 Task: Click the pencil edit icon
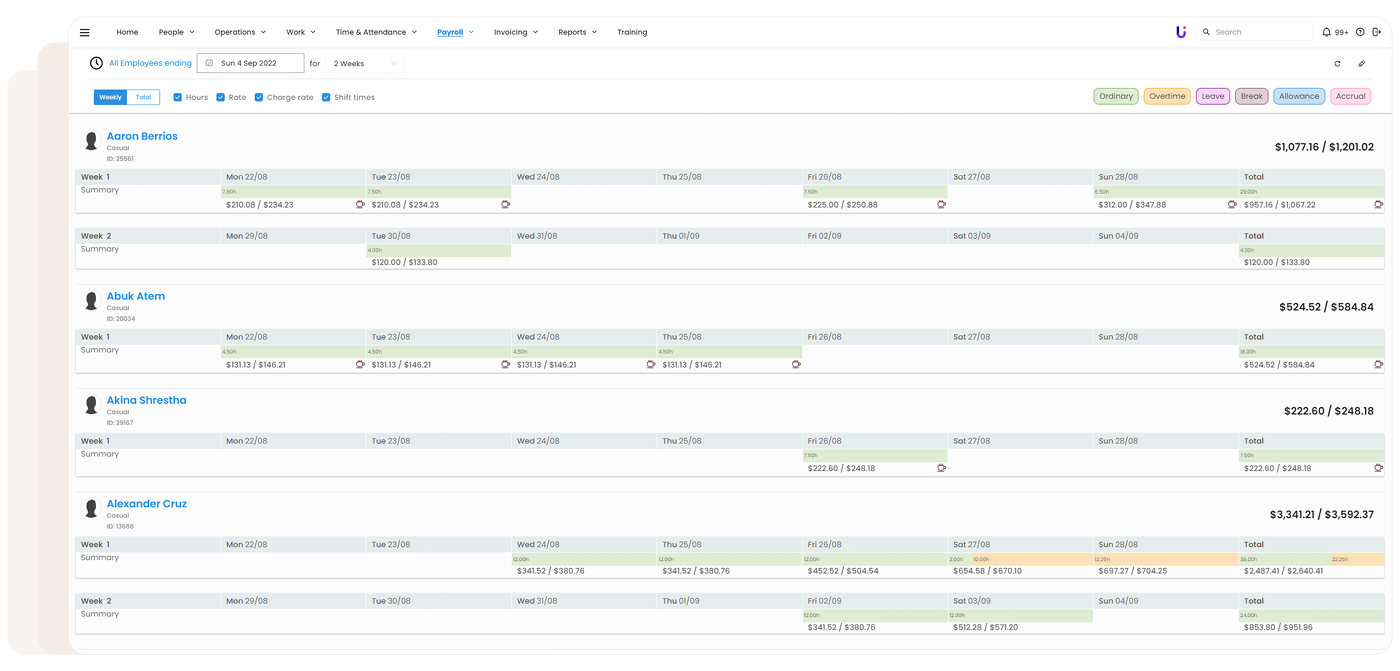[1361, 64]
